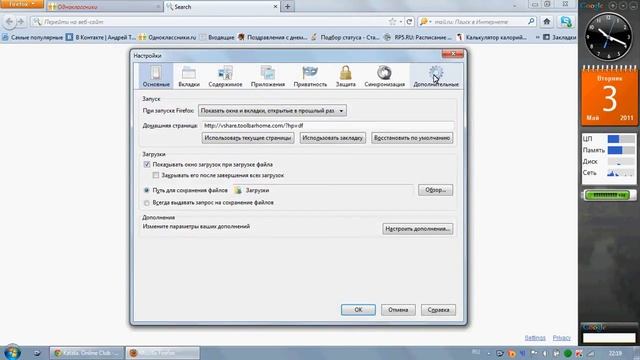Switch to the Chrome taskbar window
The image size is (640, 360).
coord(87,353)
